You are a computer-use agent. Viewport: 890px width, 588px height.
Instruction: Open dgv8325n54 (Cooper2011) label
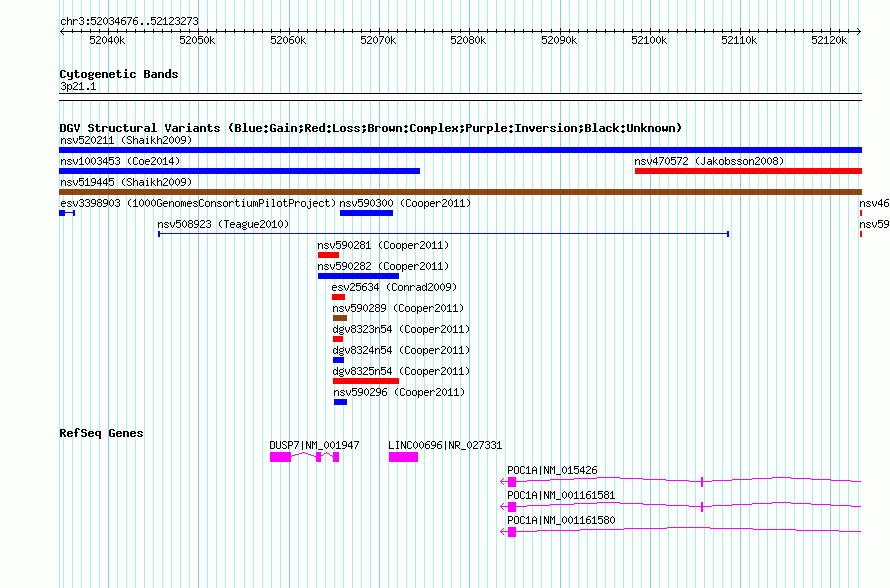pos(401,371)
